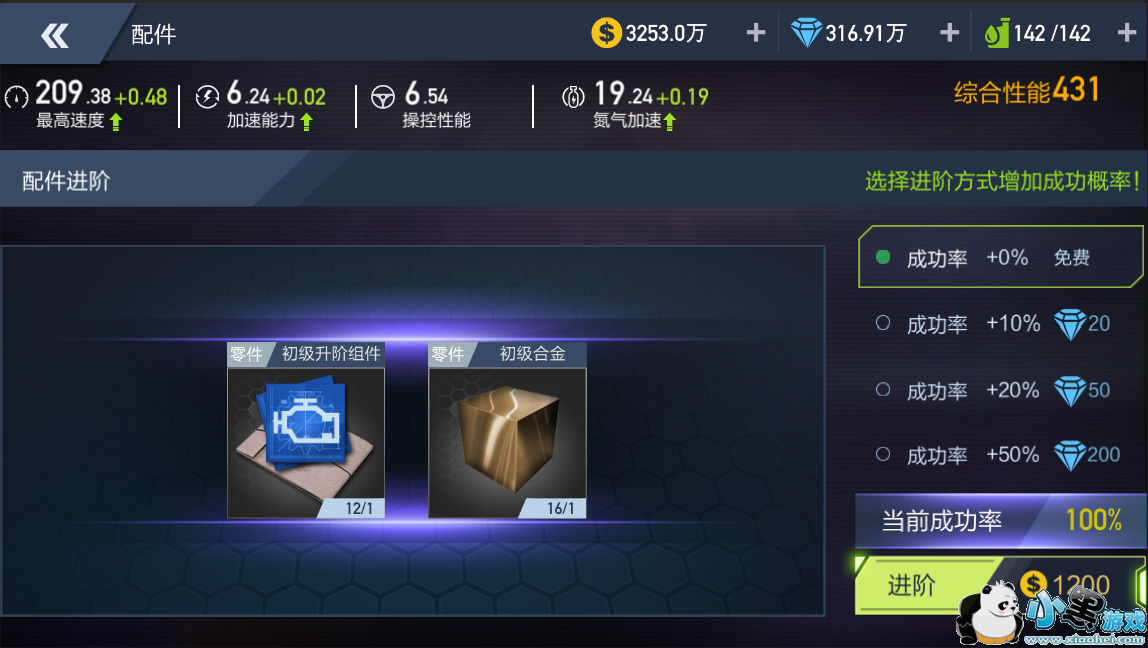Image resolution: width=1148 pixels, height=648 pixels.
Task: Open the 初级合金 alloy cube part
Action: [x=507, y=431]
